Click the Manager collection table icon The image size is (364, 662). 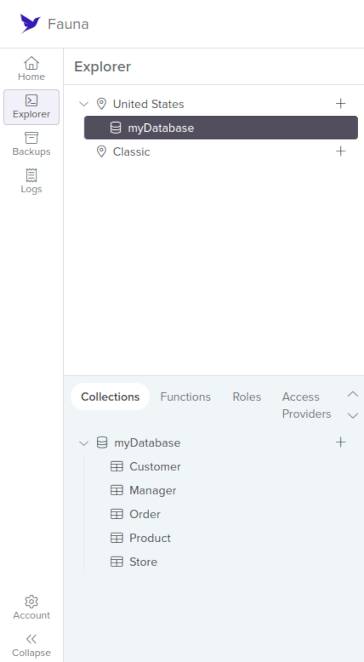[x=117, y=490]
